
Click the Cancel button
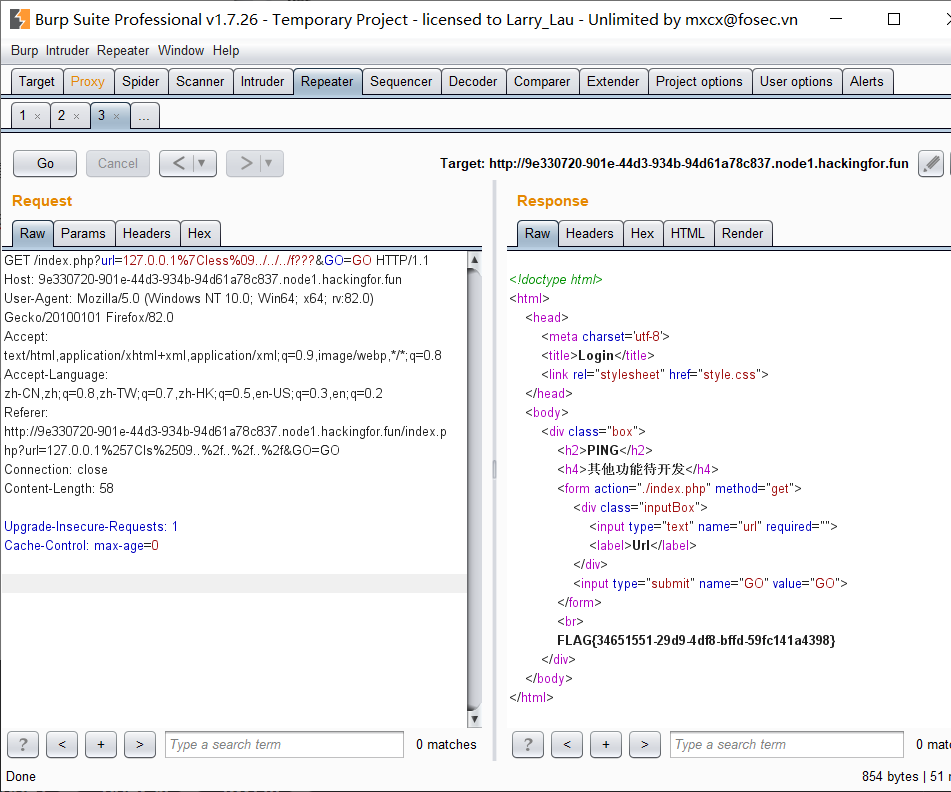[118, 163]
